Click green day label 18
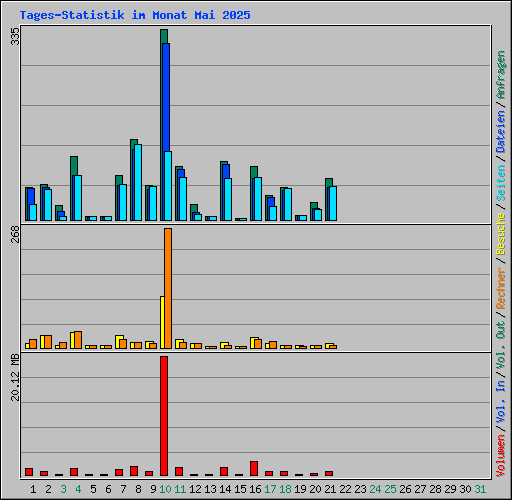Screen dimensions: 512x500 click(285, 489)
